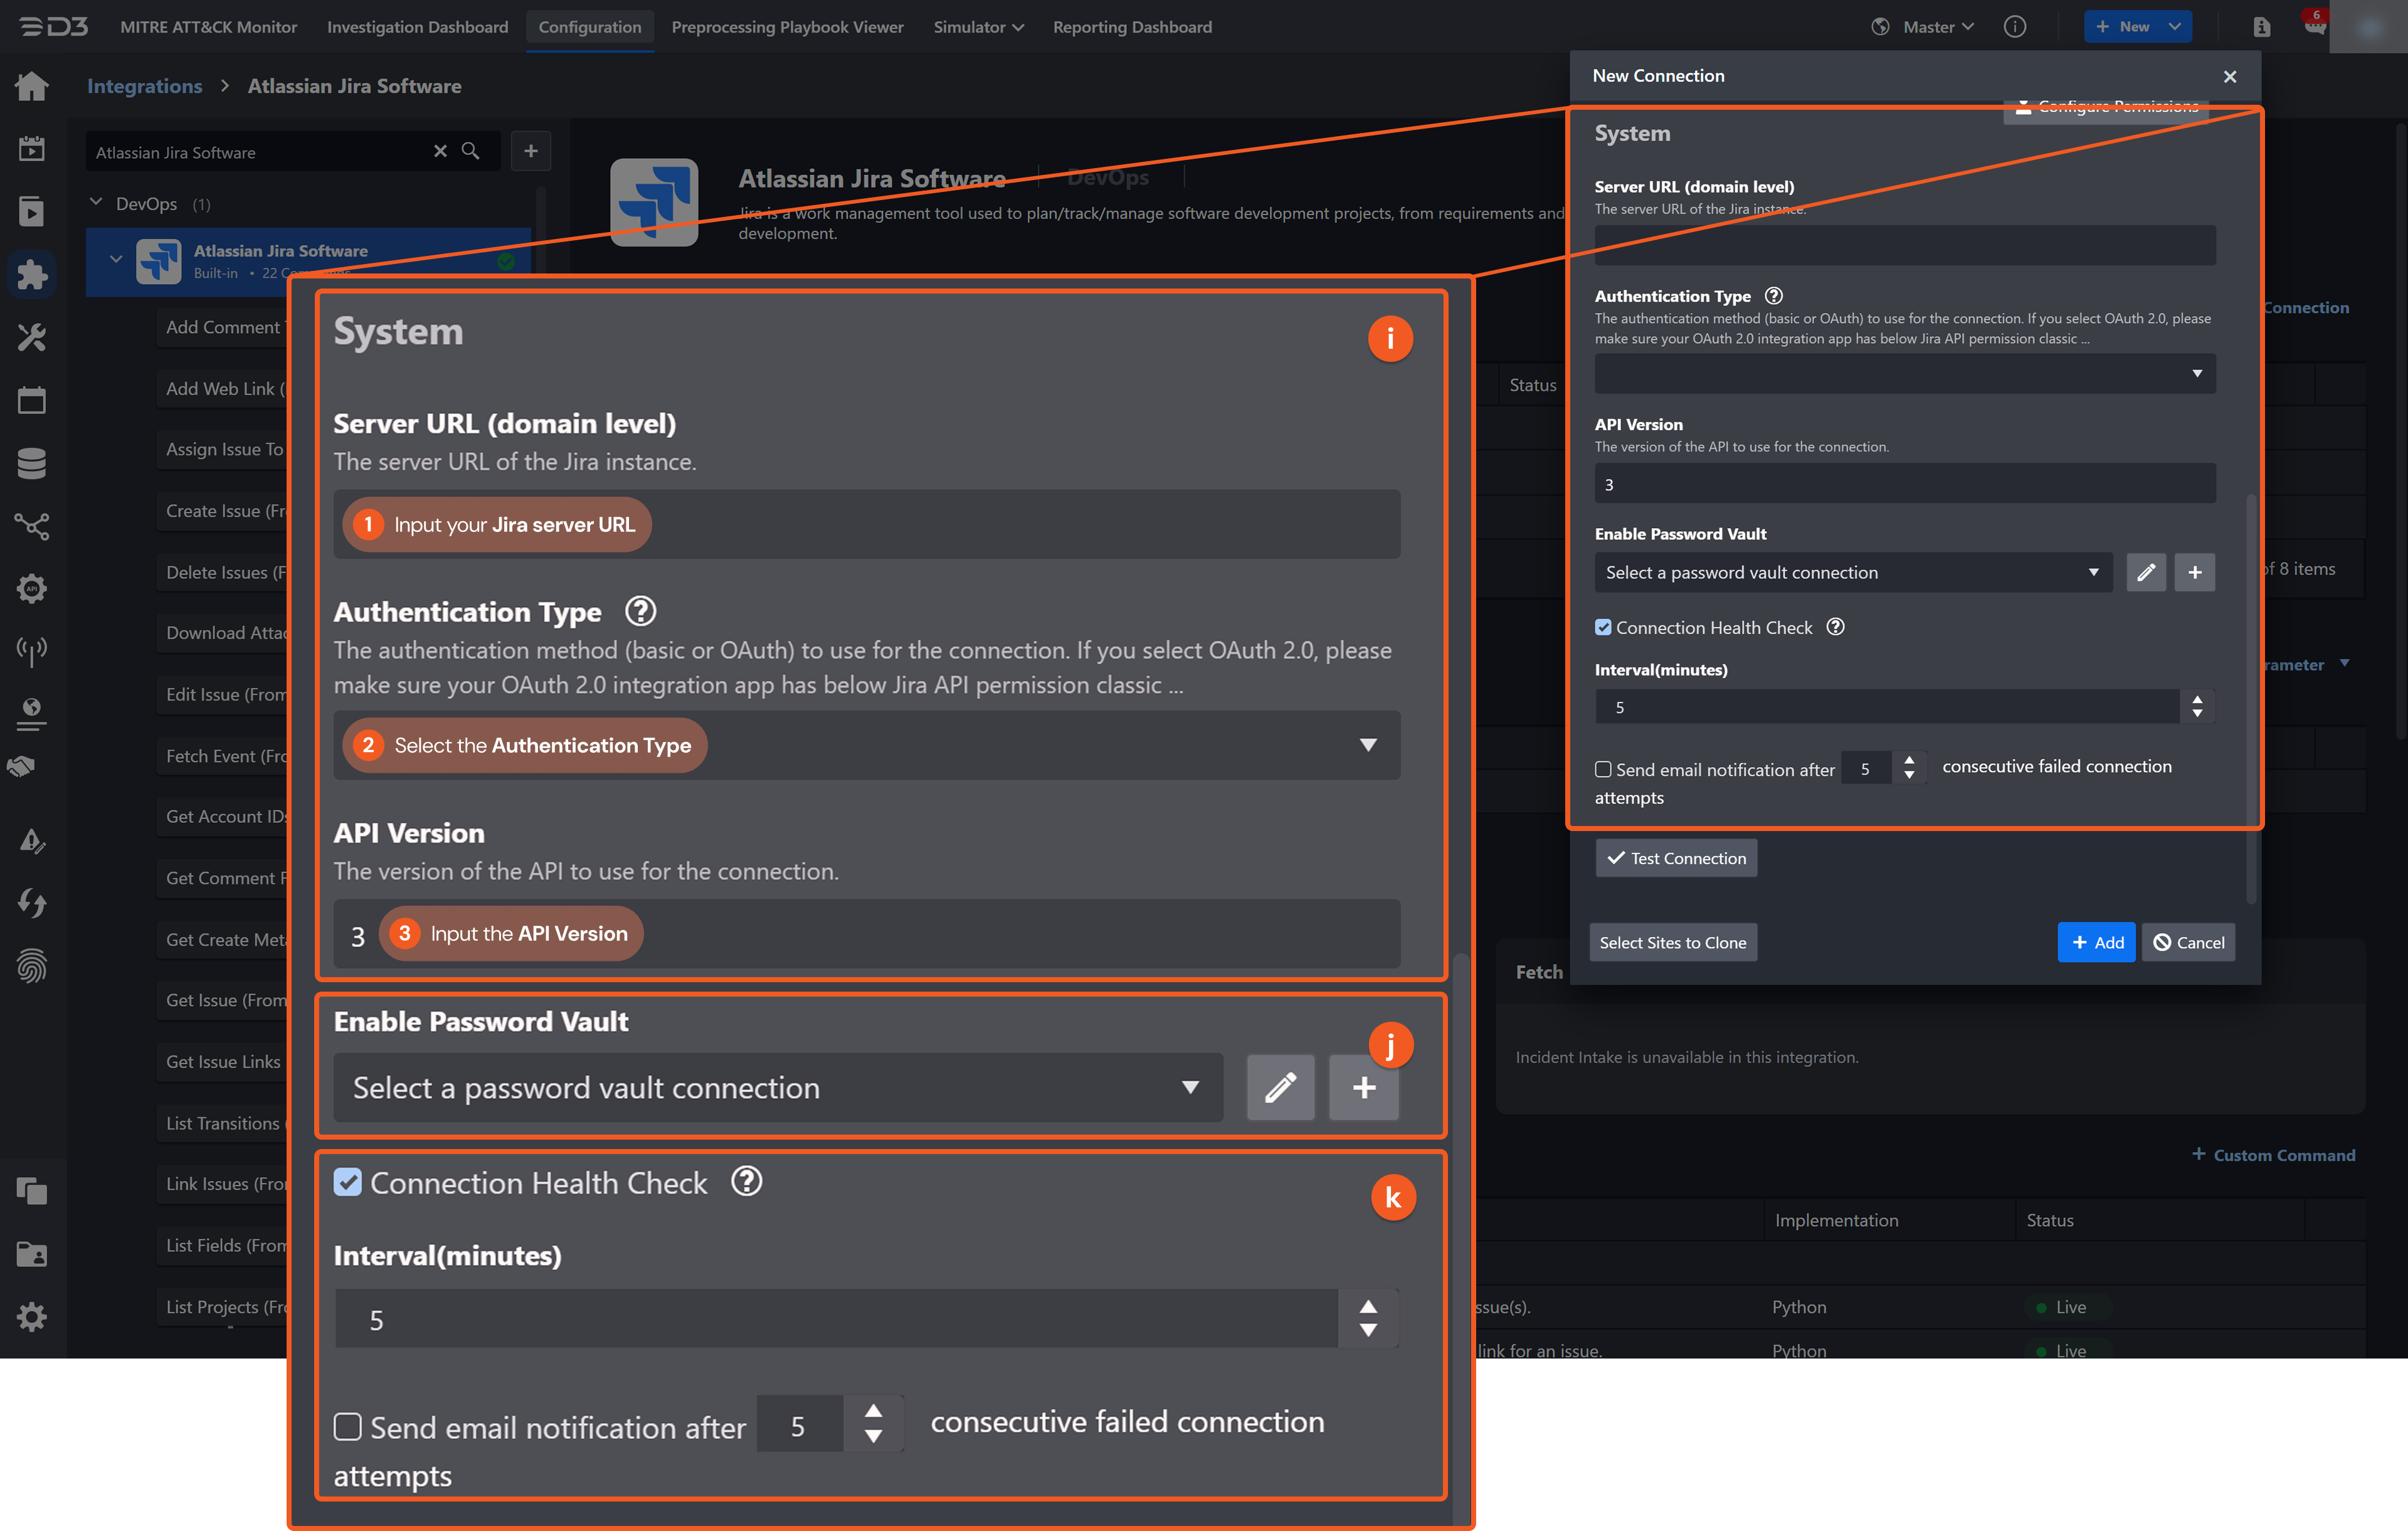This screenshot has height=1531, width=2408.
Task: Toggle the Connection Health Check checkbox
Action: (x=1603, y=627)
